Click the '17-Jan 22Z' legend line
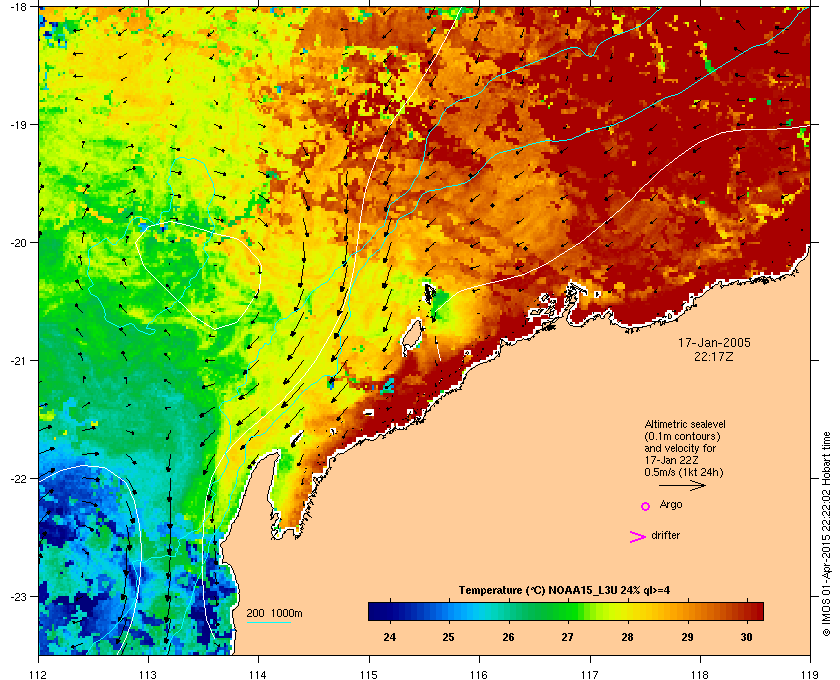 tap(671, 460)
